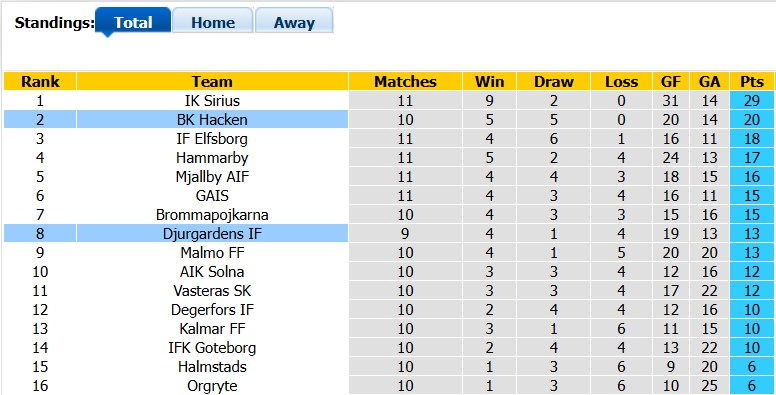Click the GF column header
This screenshot has height=395, width=776.
pyautogui.click(x=671, y=81)
